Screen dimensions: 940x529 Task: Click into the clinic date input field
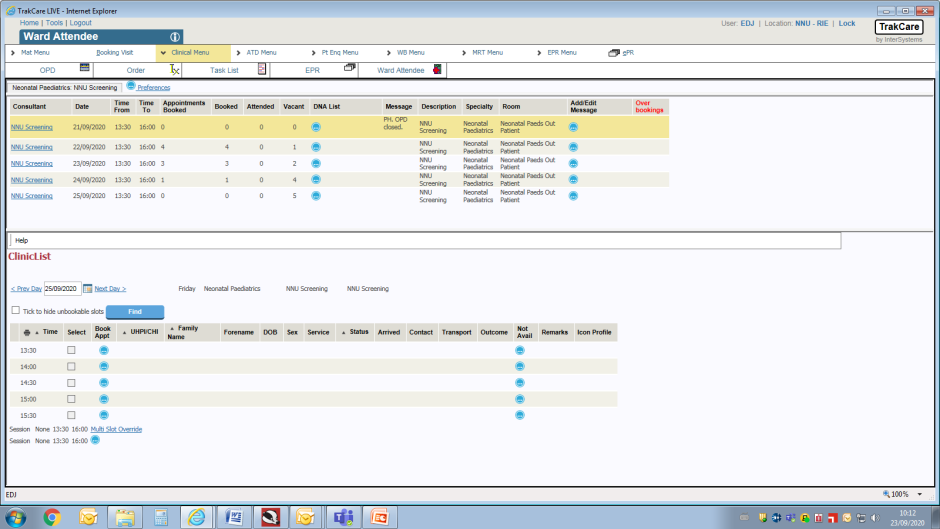point(62,289)
